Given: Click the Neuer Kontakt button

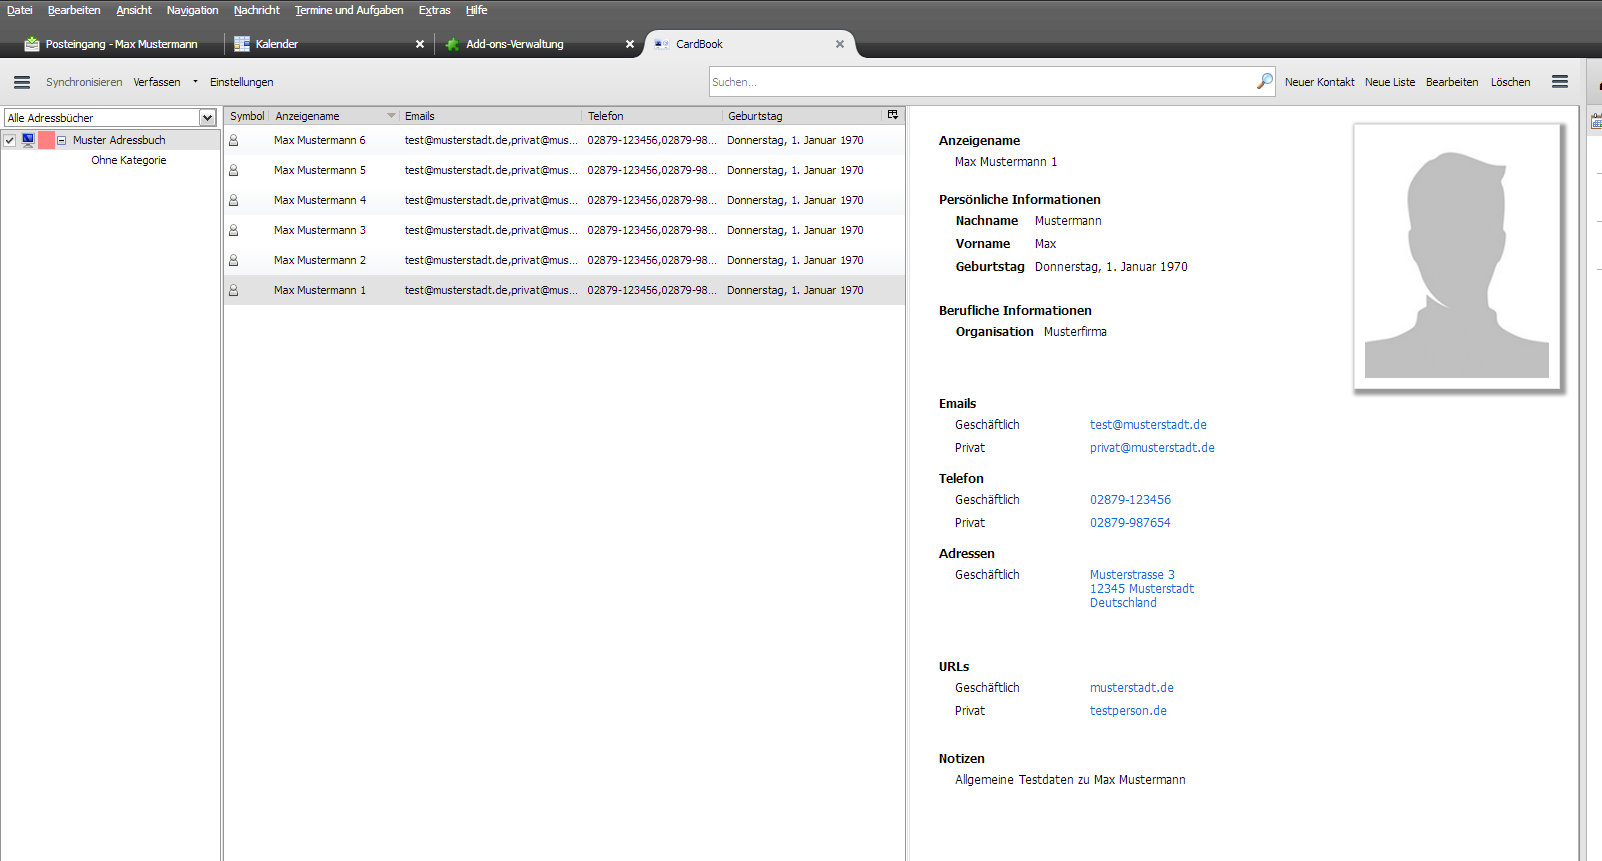Looking at the screenshot, I should tap(1320, 82).
